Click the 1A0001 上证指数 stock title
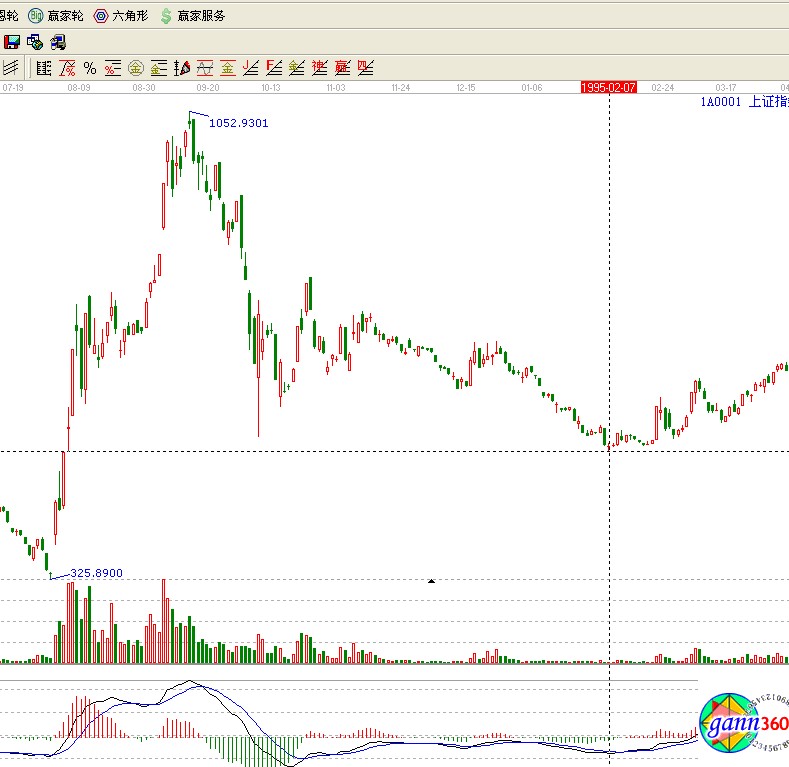The image size is (789, 767). click(744, 102)
